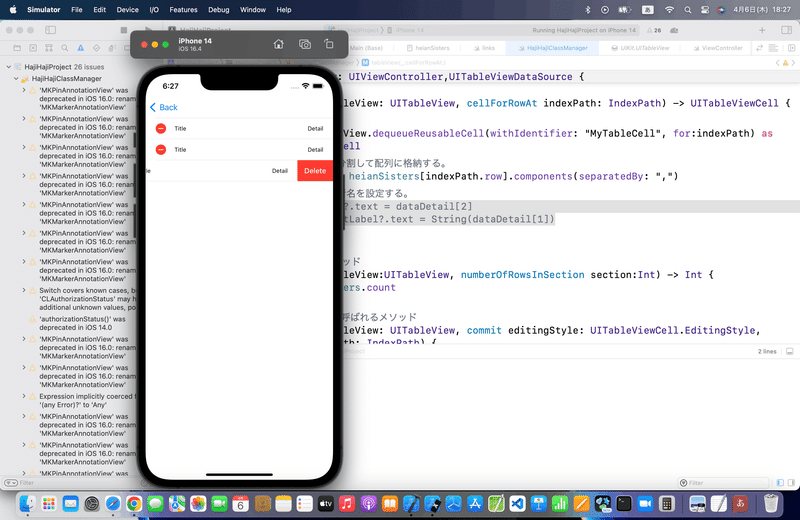Open Wi-Fi status menu
This screenshot has height=520, width=800.
pos(669,10)
